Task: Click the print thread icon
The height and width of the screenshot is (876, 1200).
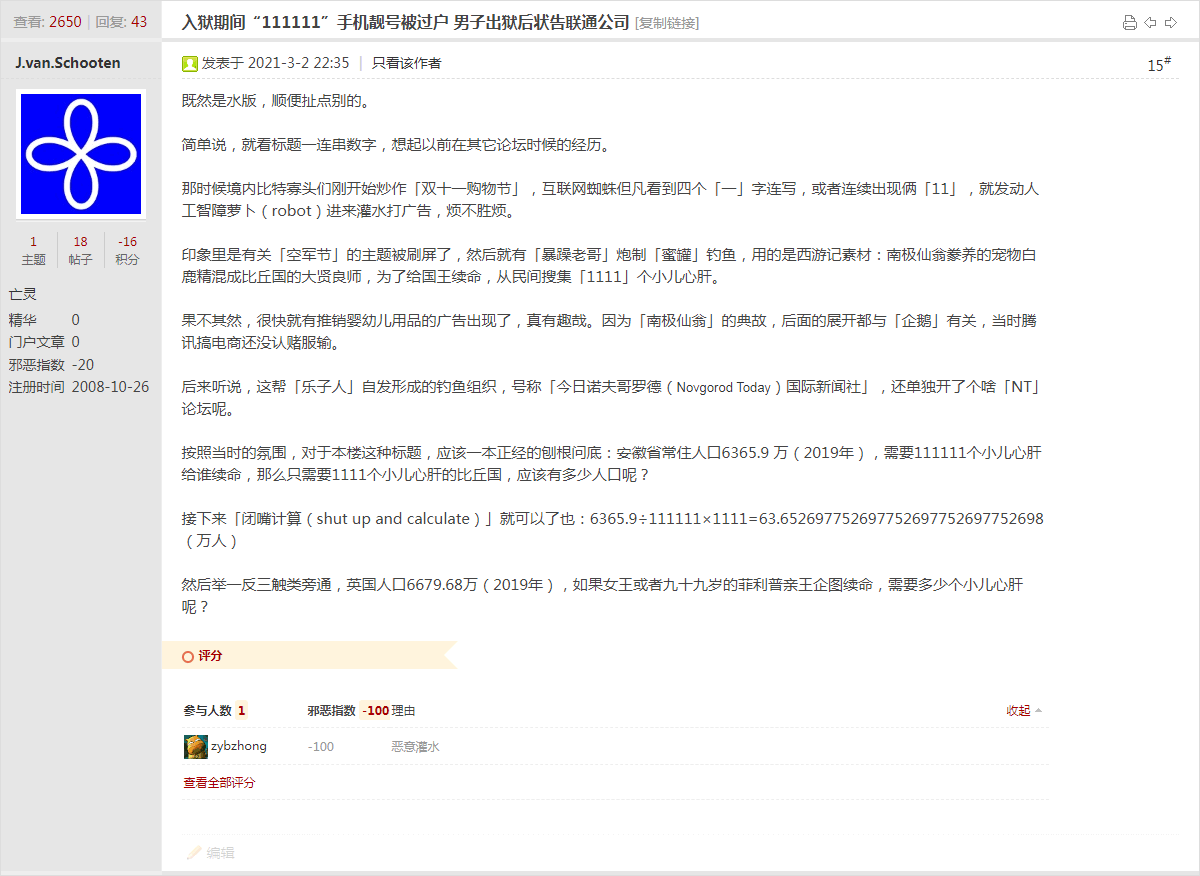Action: point(1130,23)
